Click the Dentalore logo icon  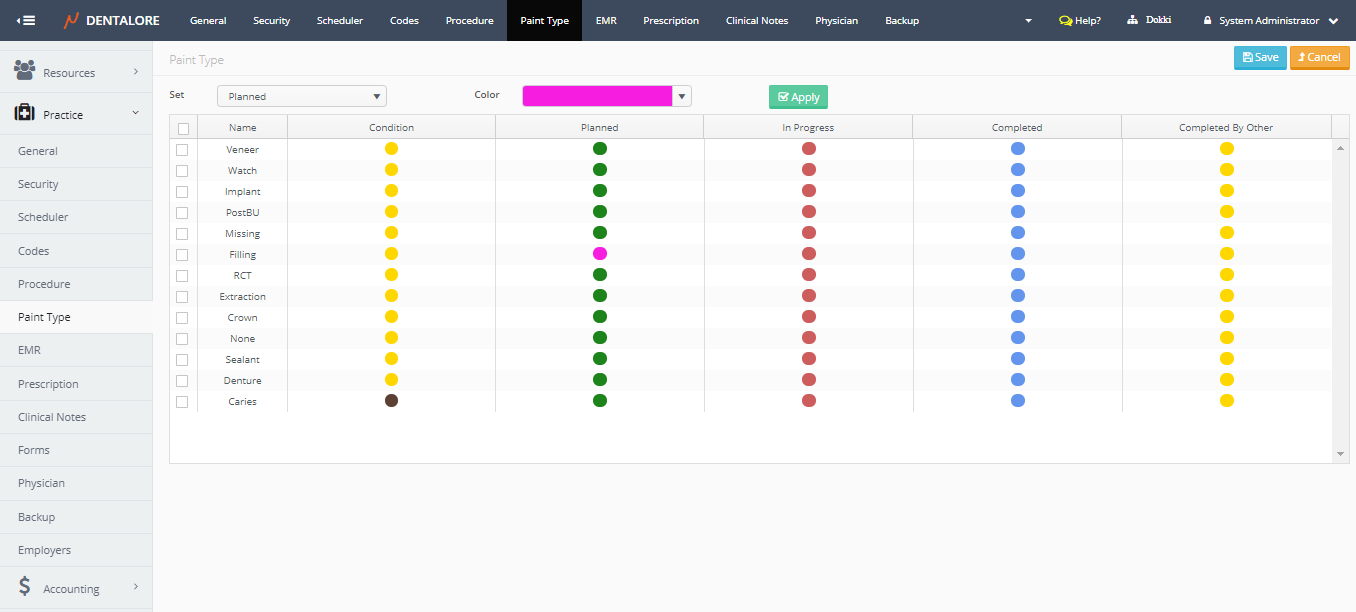coord(71,20)
